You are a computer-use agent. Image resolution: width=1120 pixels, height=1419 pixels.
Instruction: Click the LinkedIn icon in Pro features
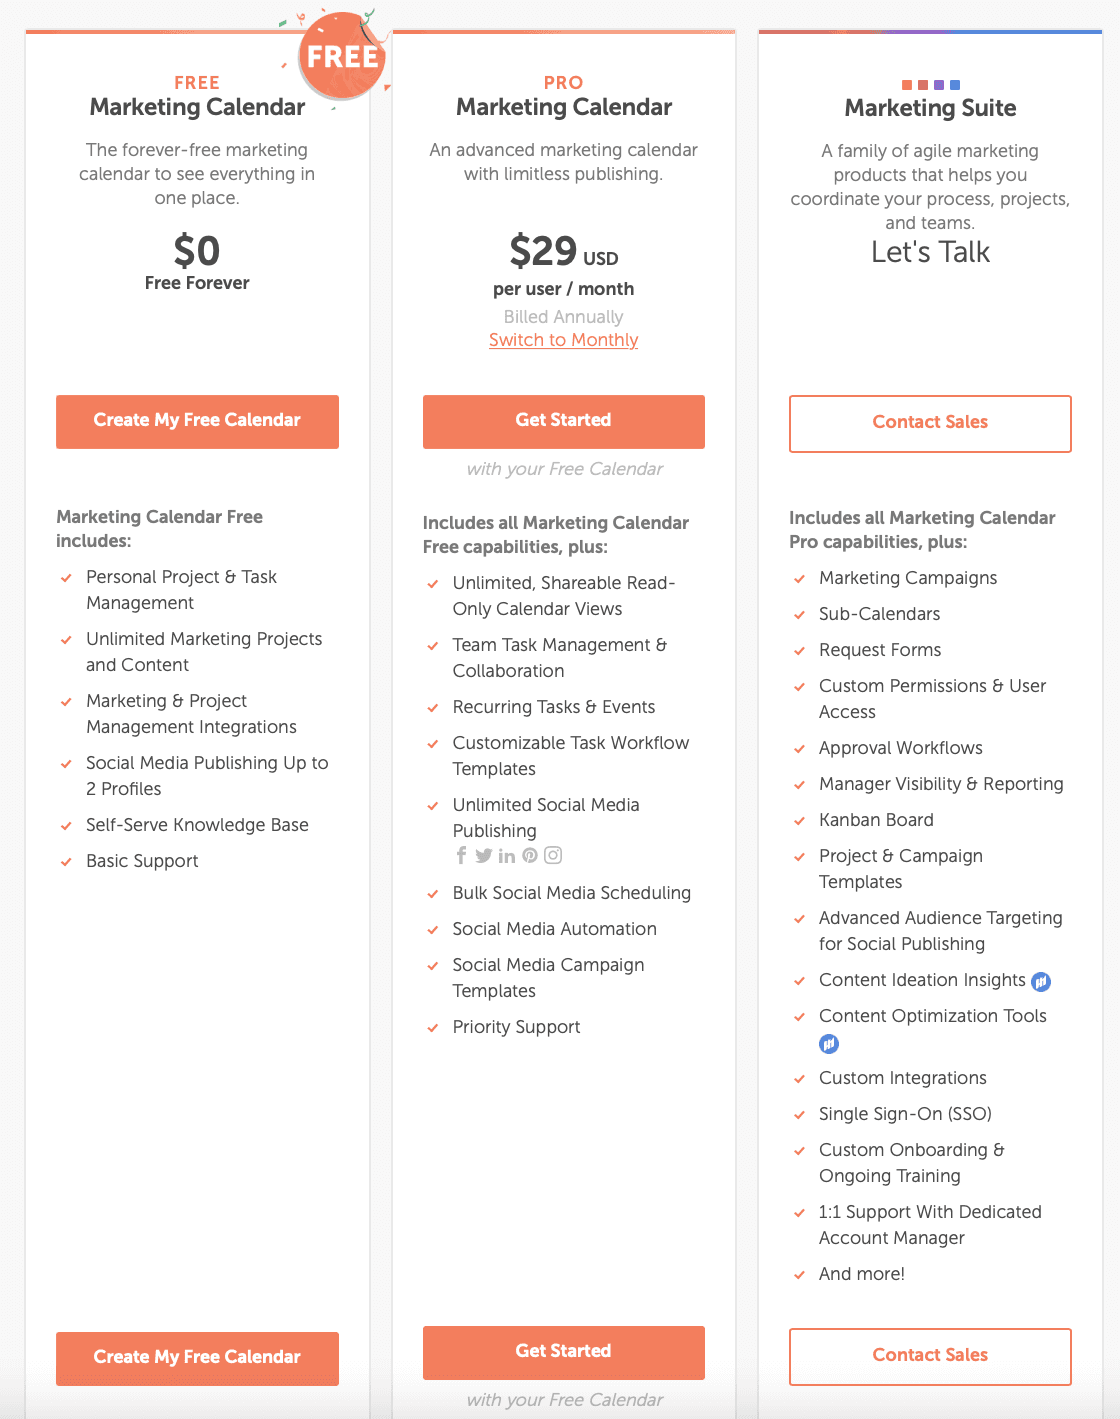pyautogui.click(x=507, y=856)
